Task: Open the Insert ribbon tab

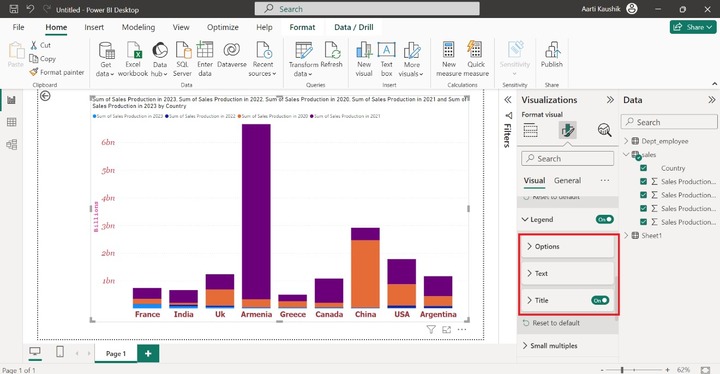Action: pos(94,27)
